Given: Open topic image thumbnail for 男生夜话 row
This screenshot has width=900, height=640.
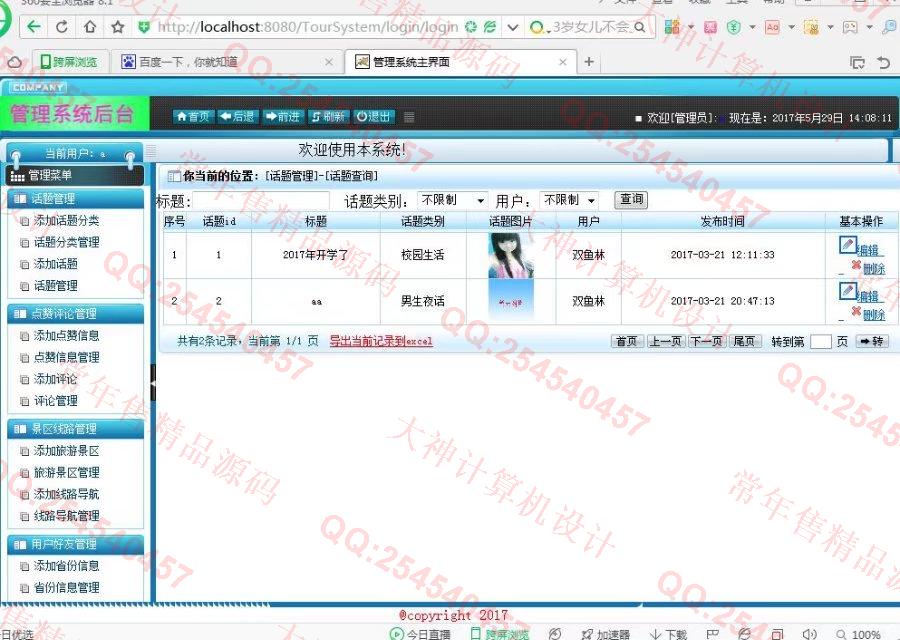Looking at the screenshot, I should (511, 300).
